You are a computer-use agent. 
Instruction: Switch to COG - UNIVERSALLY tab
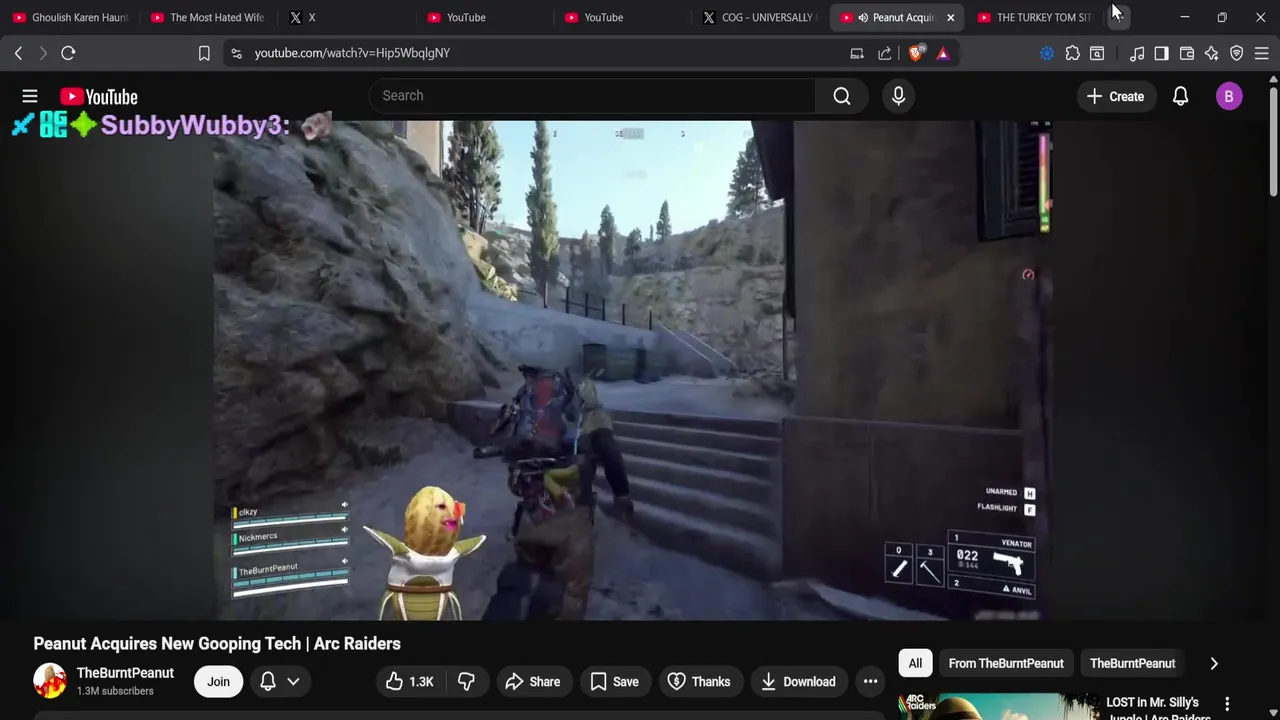click(x=759, y=17)
